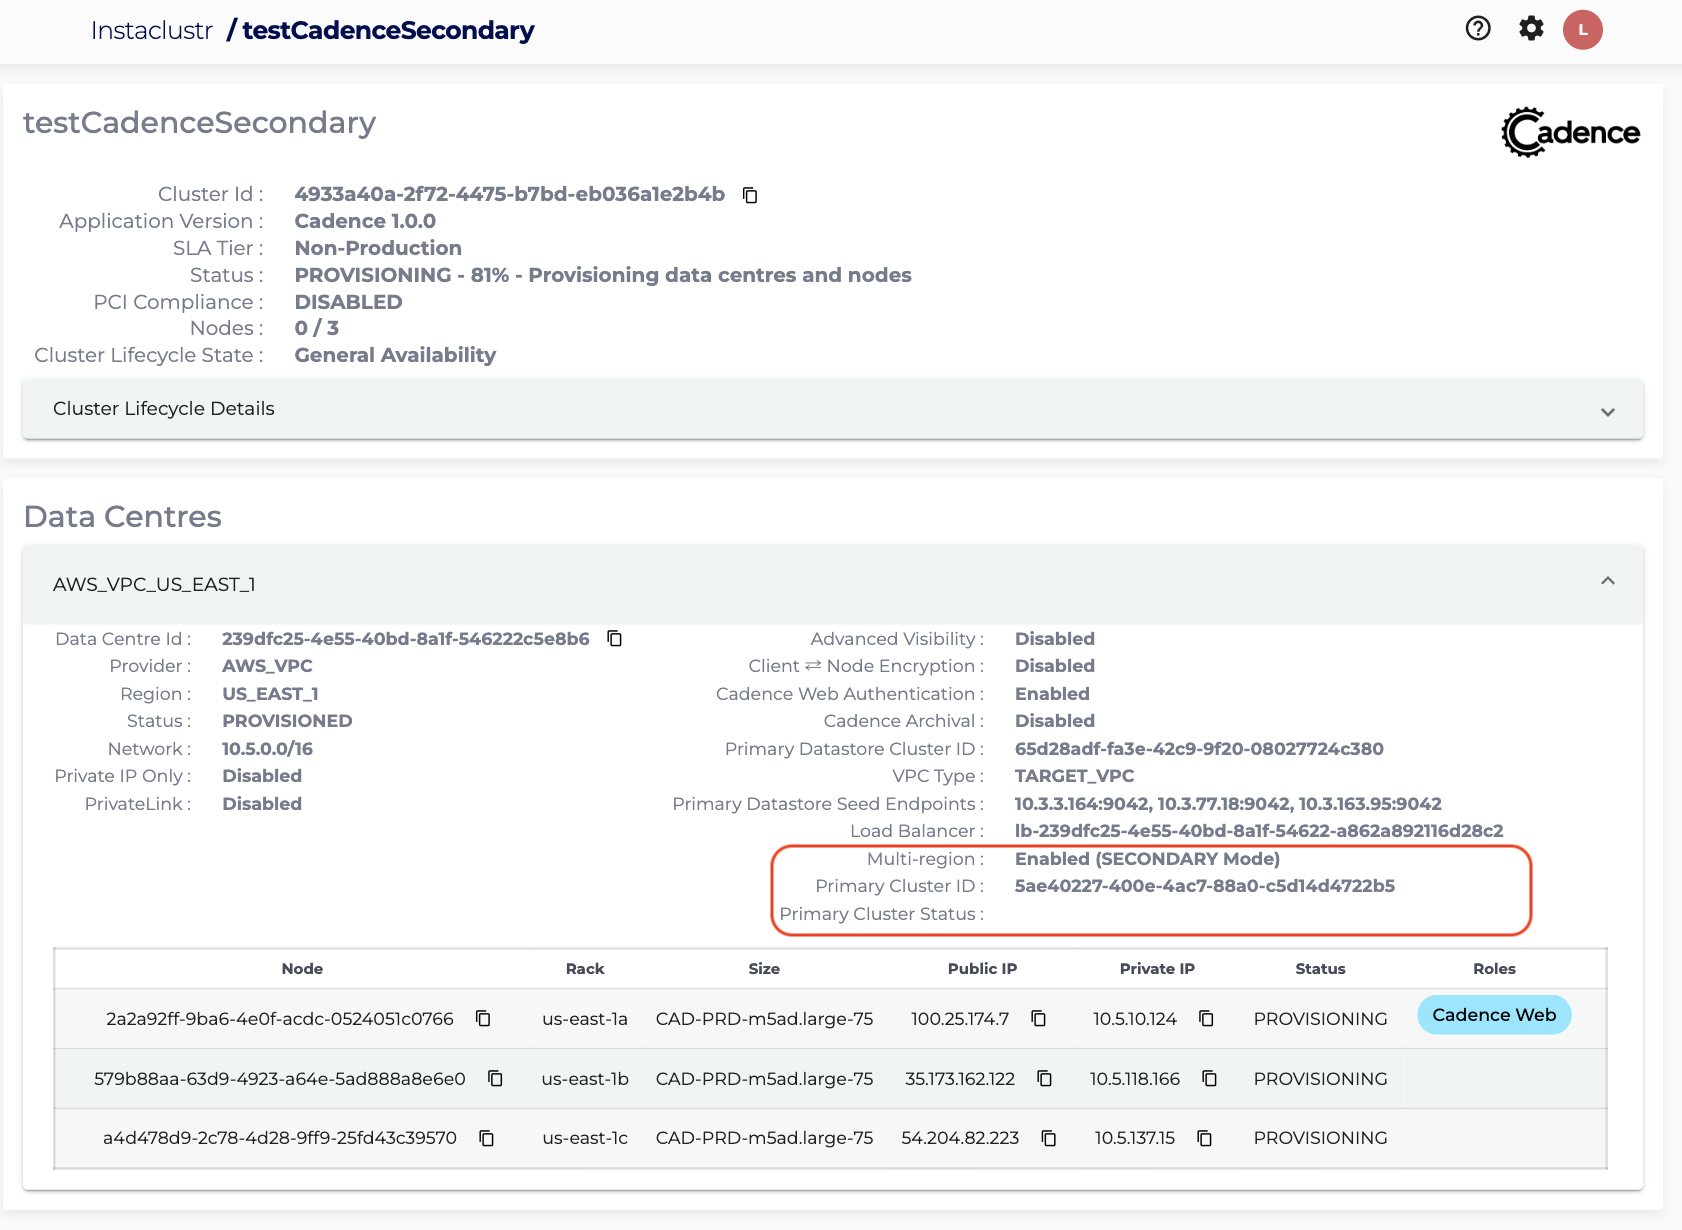The width and height of the screenshot is (1682, 1230).
Task: Collapse the AWS_VPC_US_EAST_1 data centre section
Action: point(1607,582)
